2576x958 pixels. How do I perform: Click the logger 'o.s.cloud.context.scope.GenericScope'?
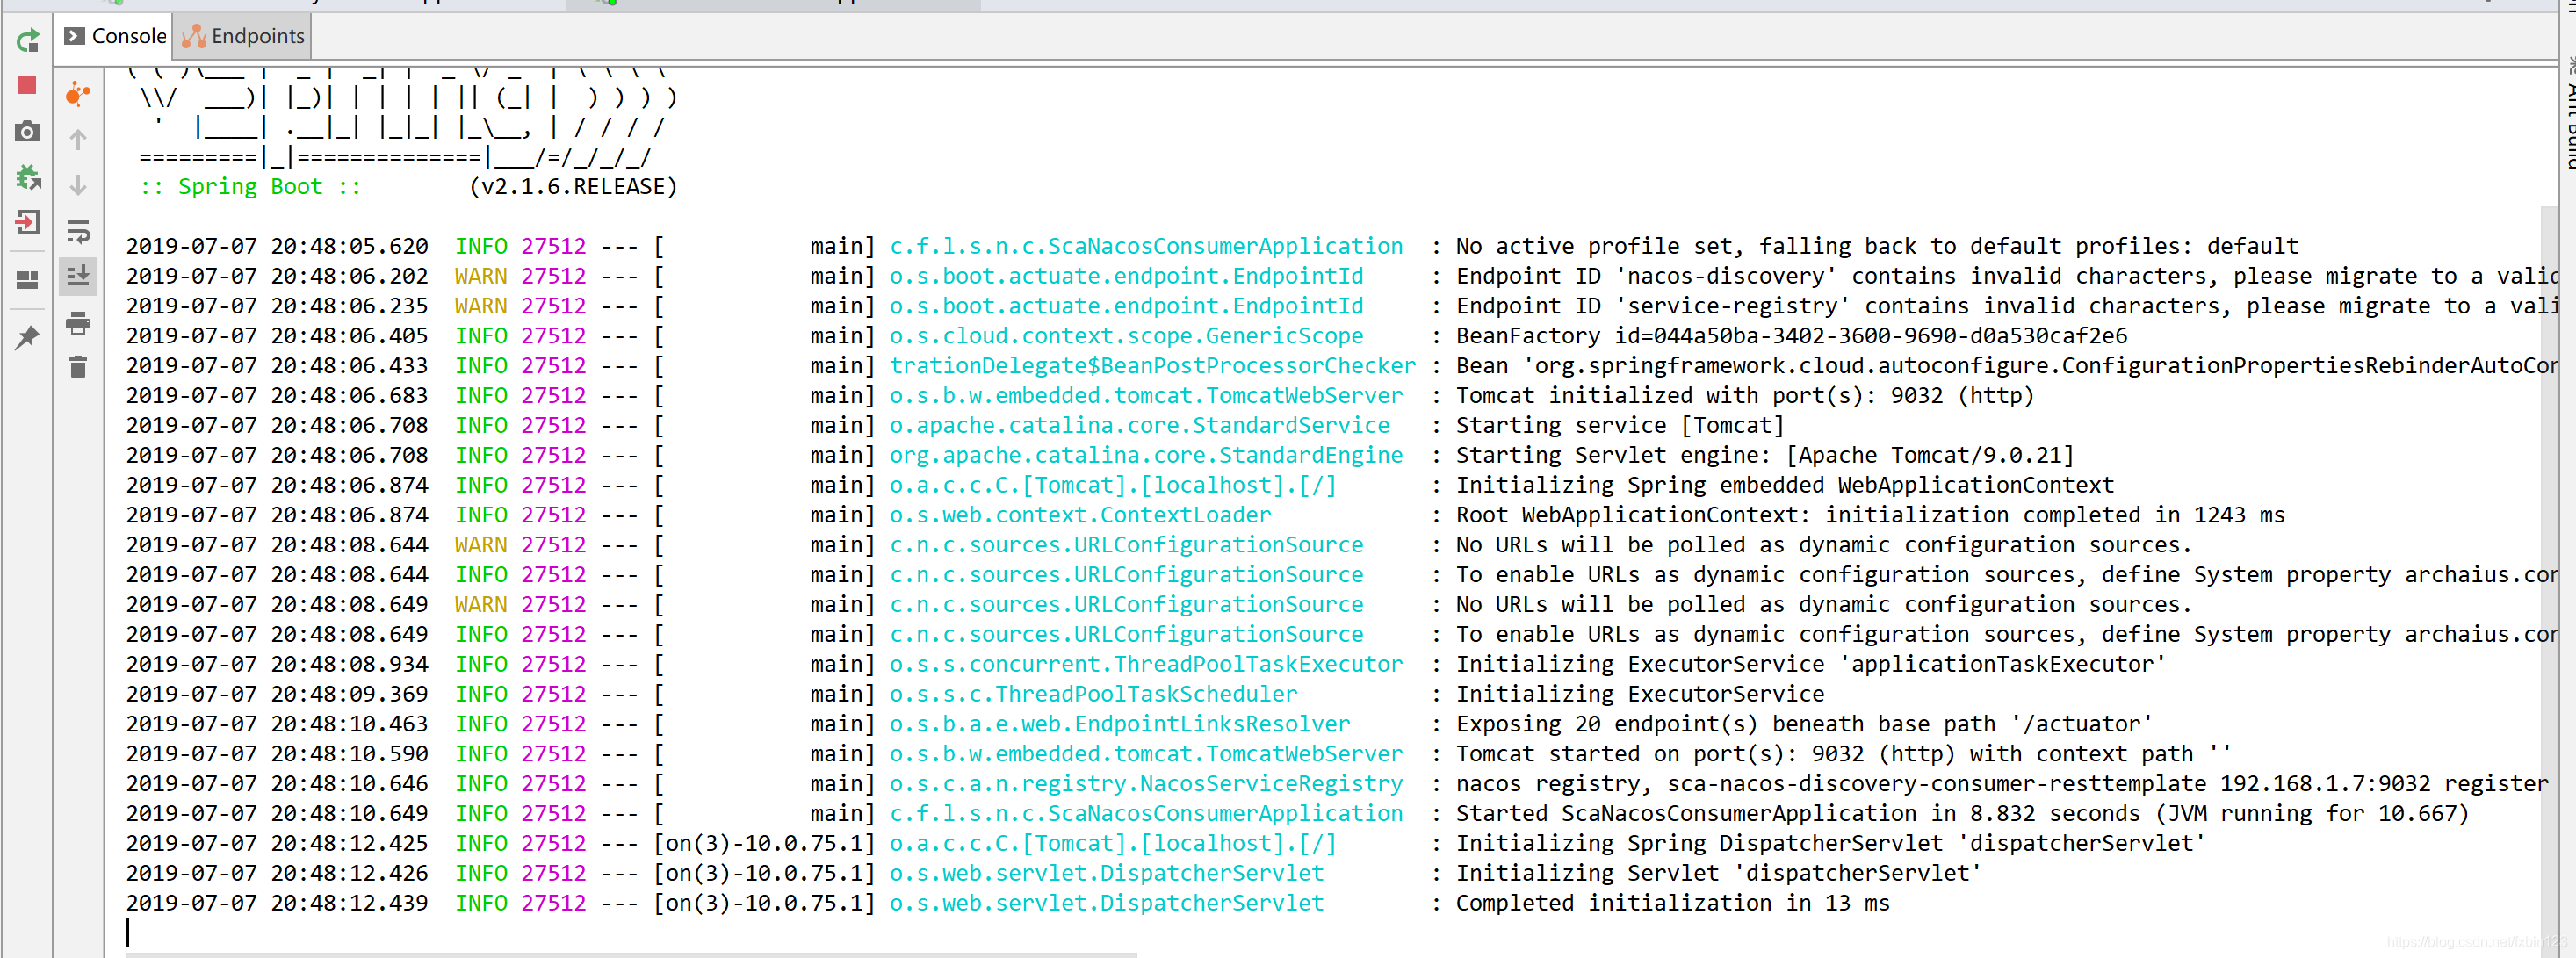(1126, 336)
